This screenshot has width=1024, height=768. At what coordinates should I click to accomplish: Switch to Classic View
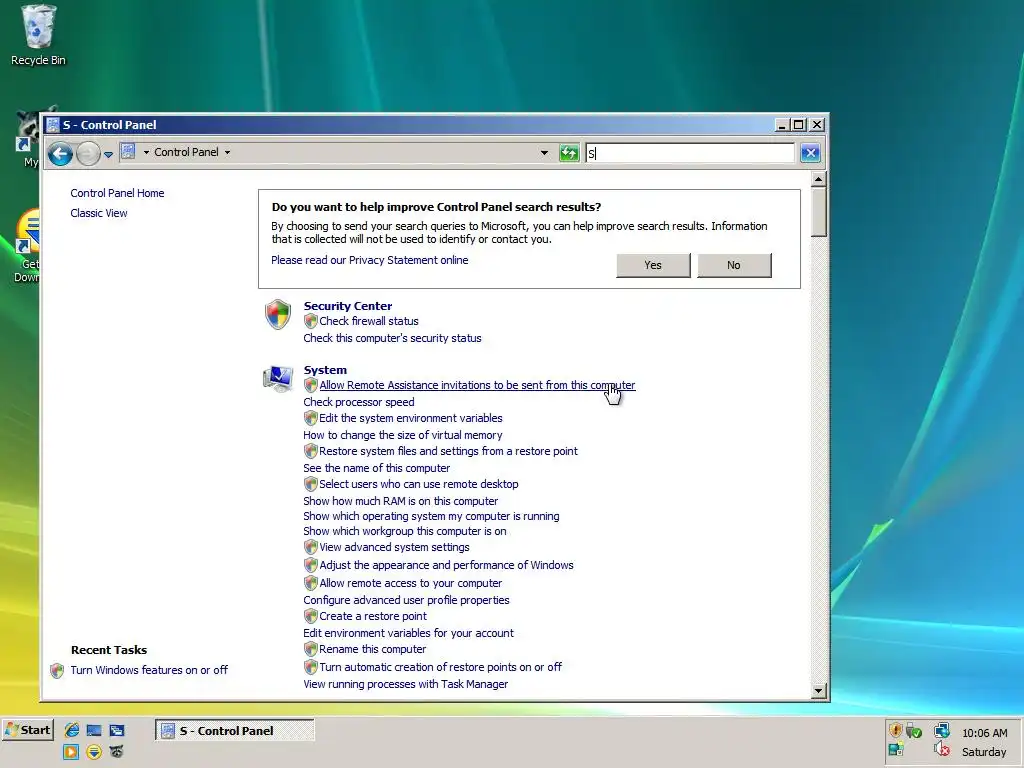[99, 214]
